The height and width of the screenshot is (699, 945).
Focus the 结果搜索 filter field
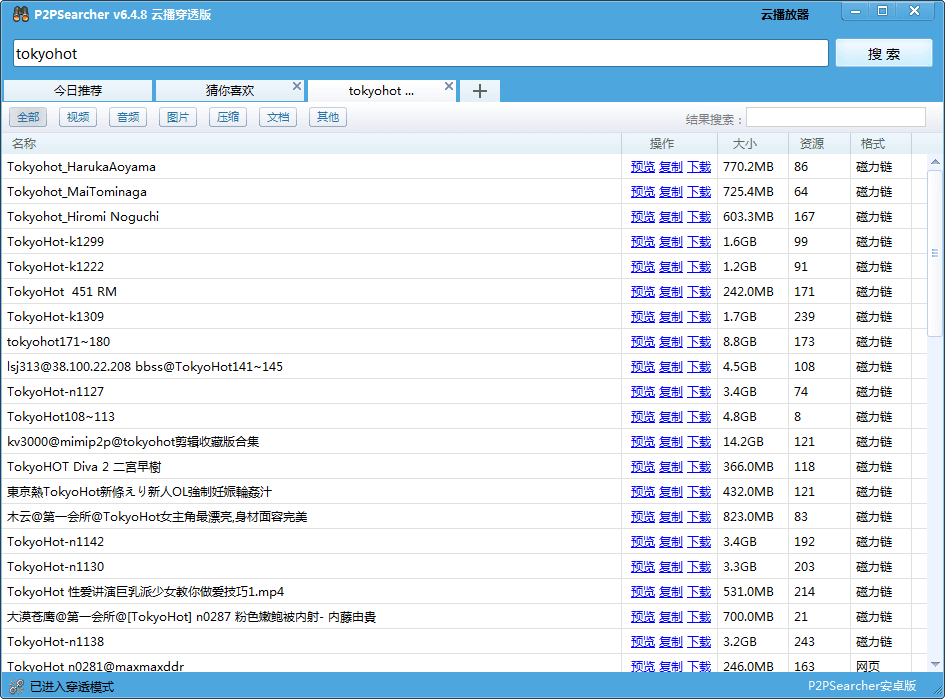coord(835,118)
